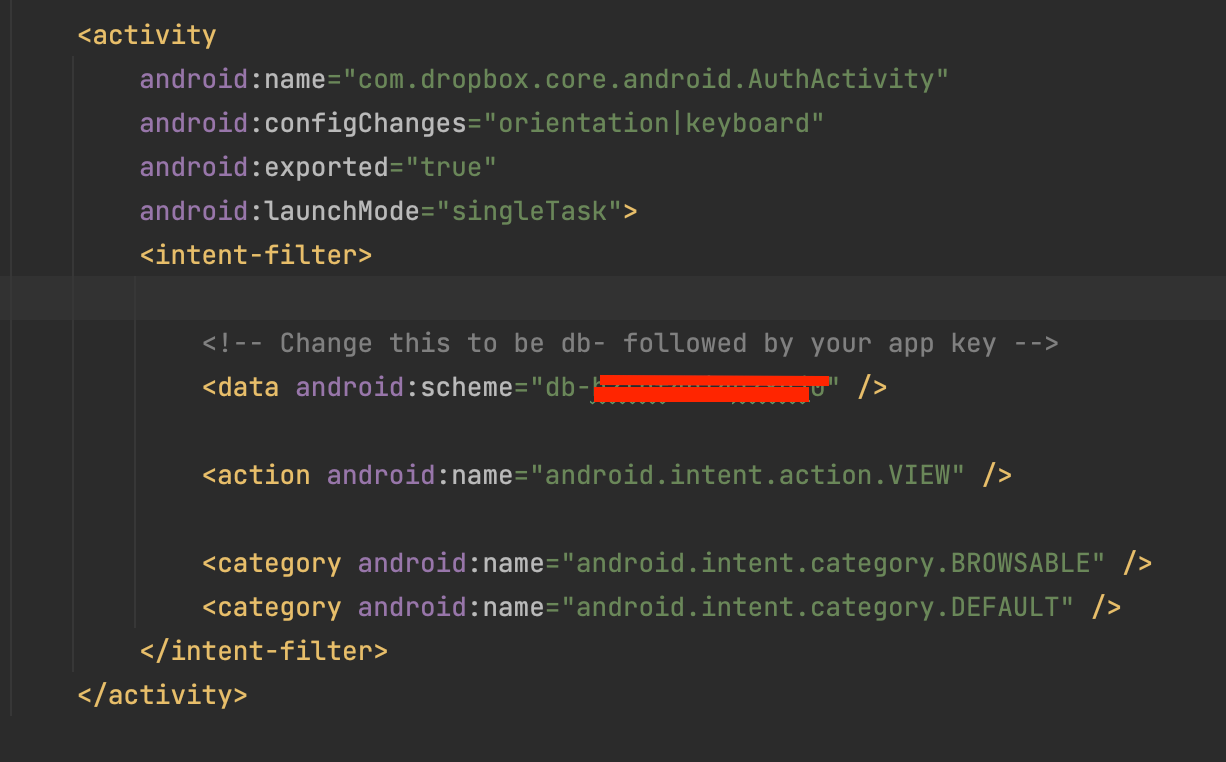
Task: Click the redacted db- scheme value
Action: click(x=710, y=387)
